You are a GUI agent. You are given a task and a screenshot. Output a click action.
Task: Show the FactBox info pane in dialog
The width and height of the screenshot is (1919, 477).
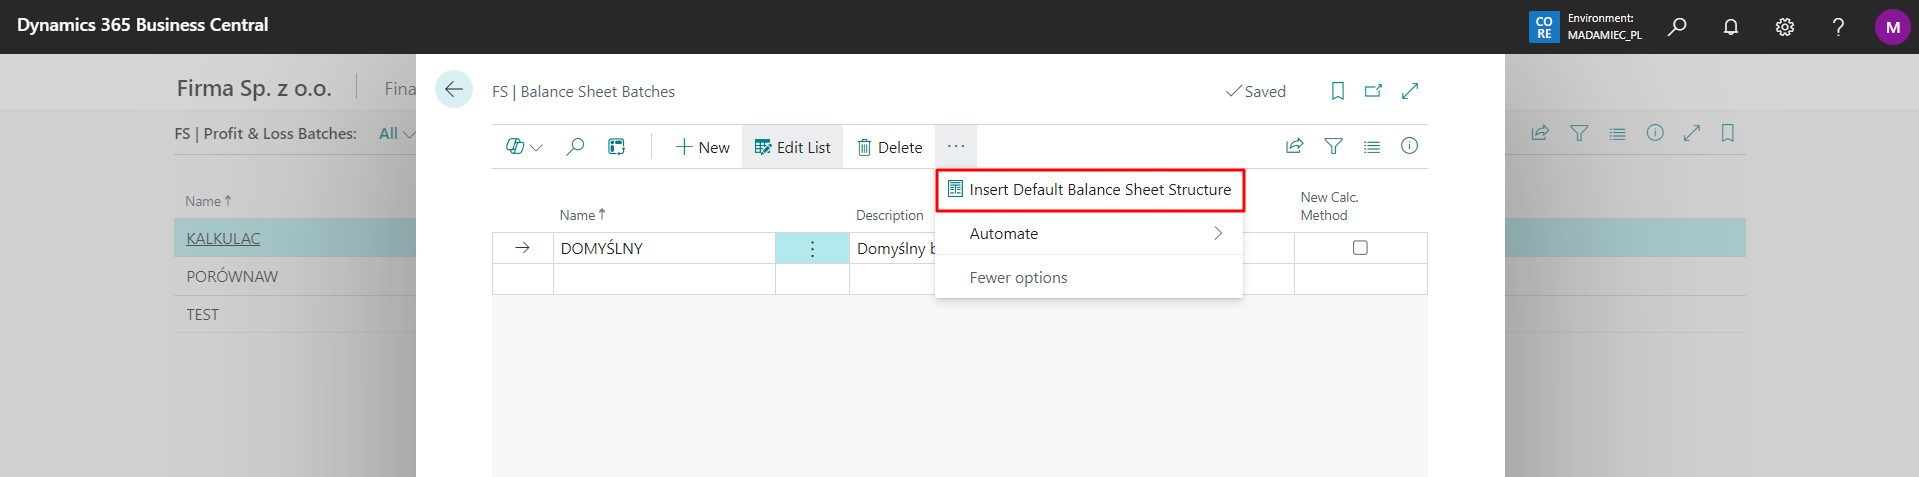coord(1409,146)
